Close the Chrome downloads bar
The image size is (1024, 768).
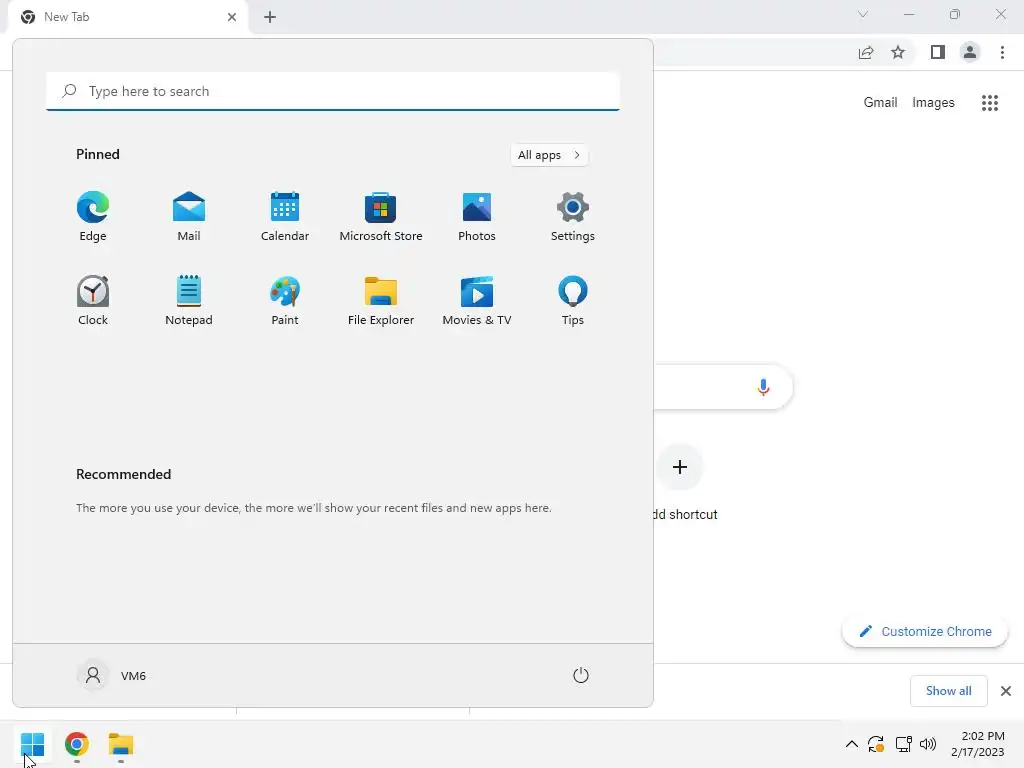coord(1006,691)
